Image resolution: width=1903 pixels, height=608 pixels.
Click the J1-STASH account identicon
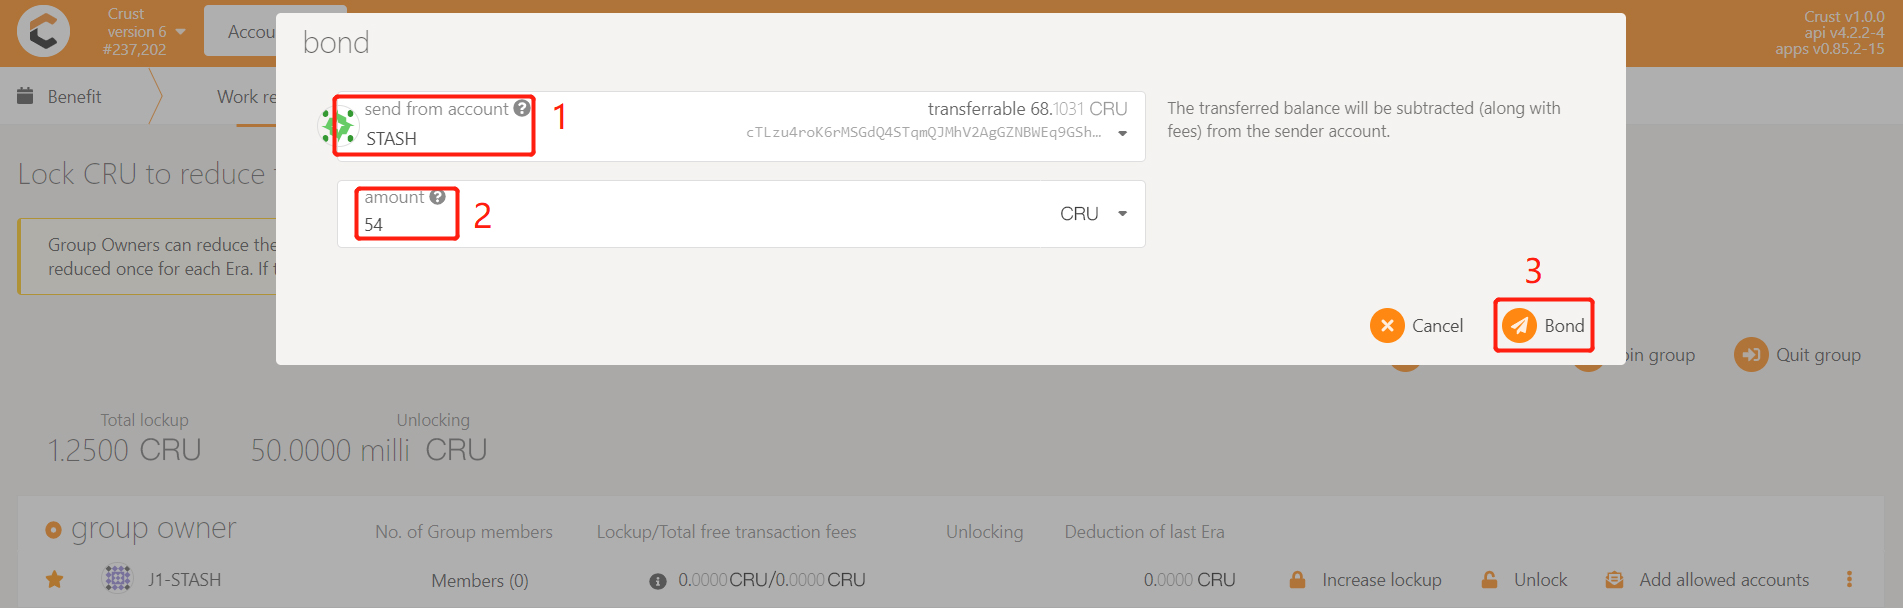click(118, 579)
